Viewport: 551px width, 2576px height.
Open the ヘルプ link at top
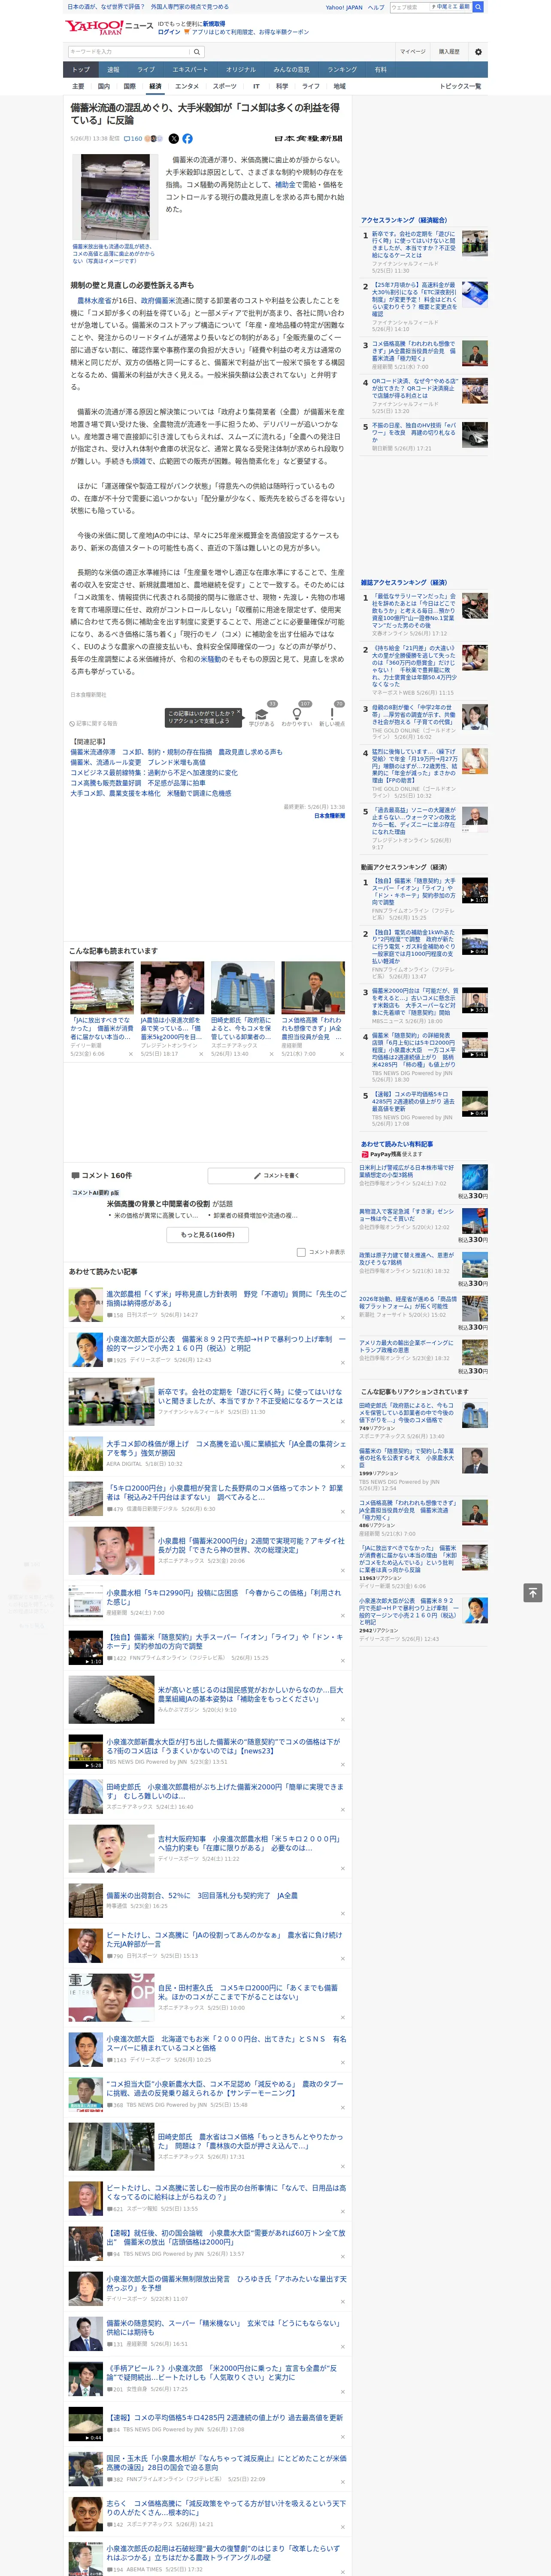coord(375,7)
